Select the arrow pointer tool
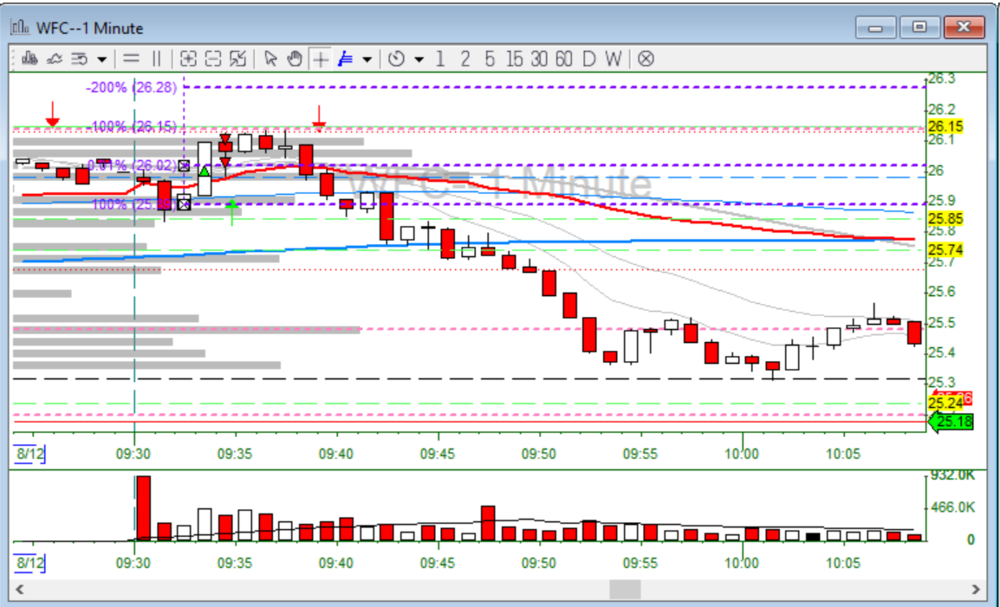 click(x=270, y=59)
